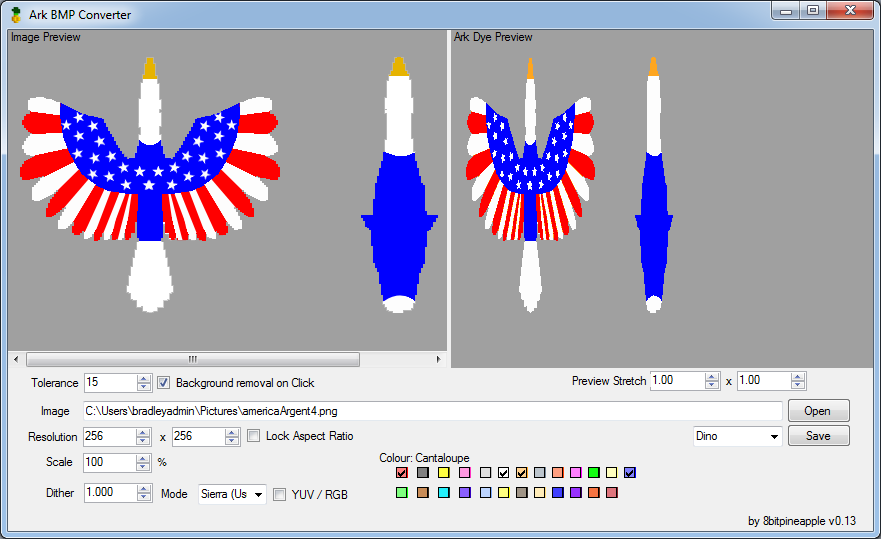Click the Image file path field

click(432, 411)
